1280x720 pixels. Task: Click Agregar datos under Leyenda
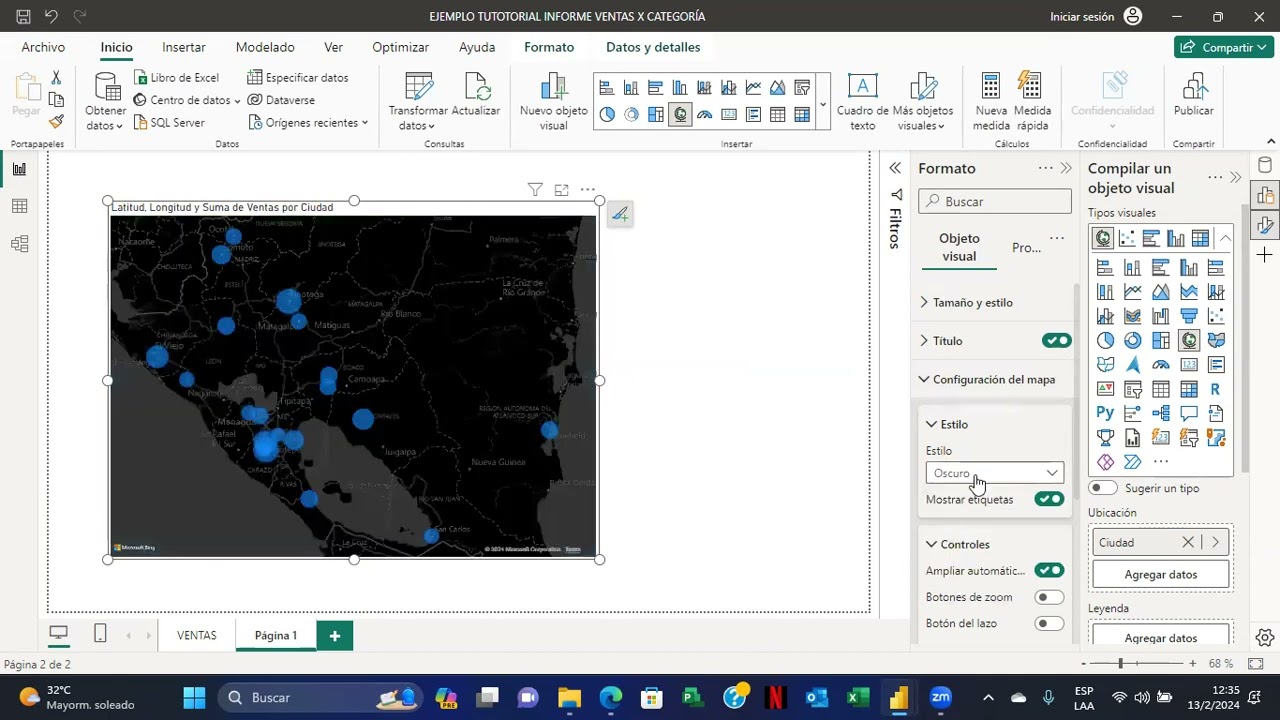pyautogui.click(x=1160, y=636)
